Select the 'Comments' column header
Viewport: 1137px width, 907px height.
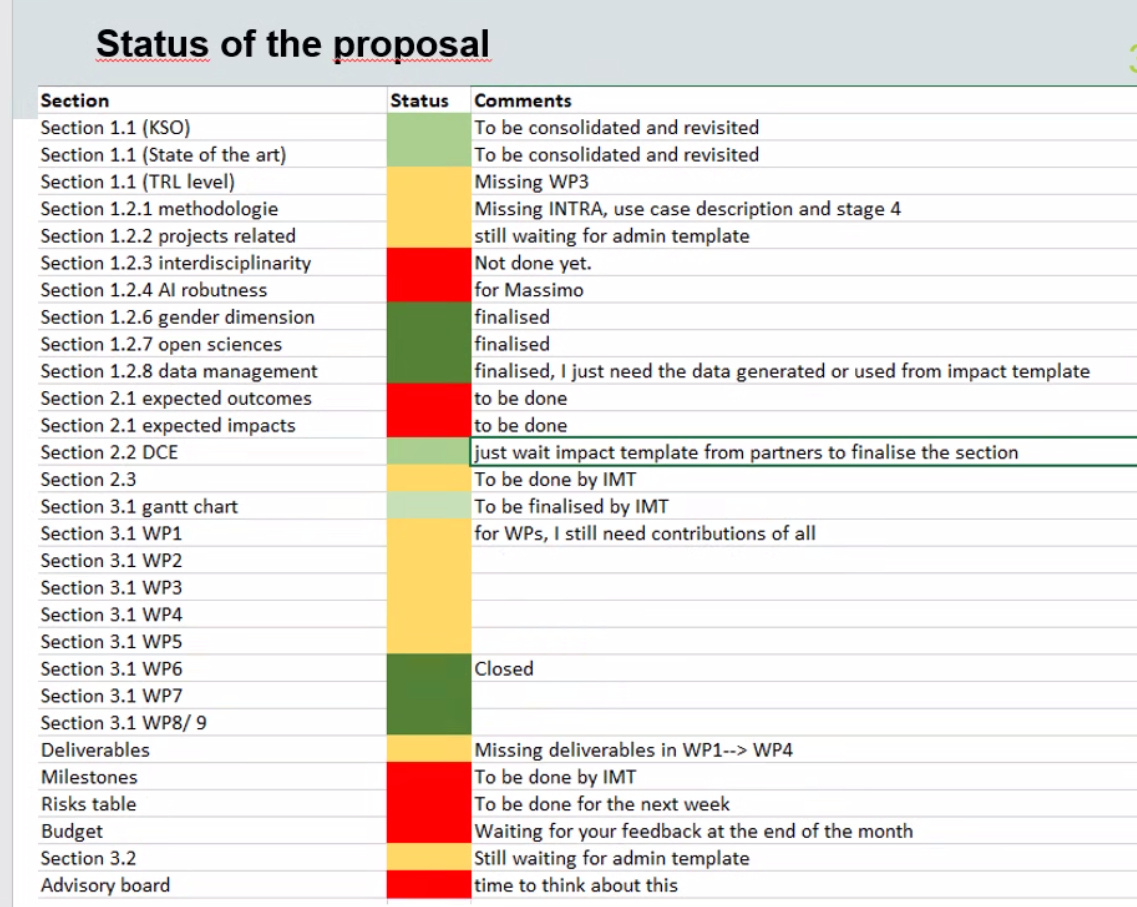523,100
